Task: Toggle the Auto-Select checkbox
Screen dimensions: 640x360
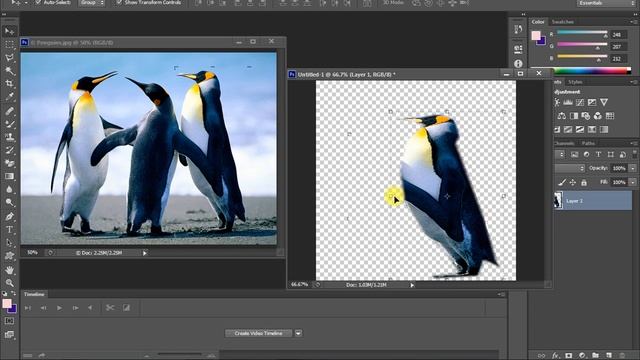Action: [38, 2]
